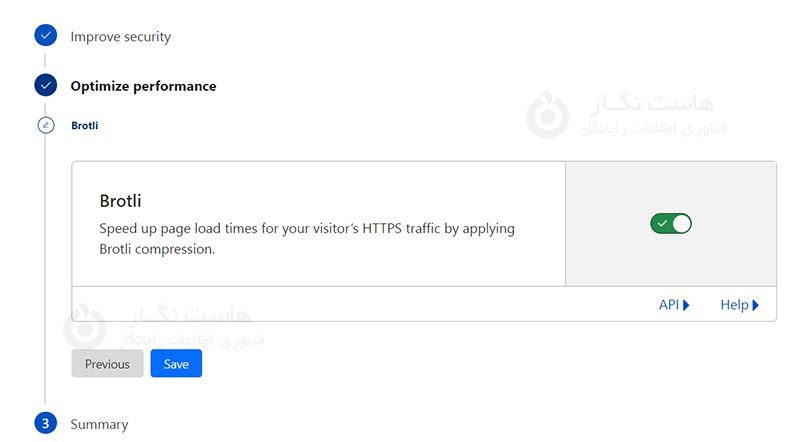
Task: Expand the arrow next to Help
Action: (x=756, y=305)
